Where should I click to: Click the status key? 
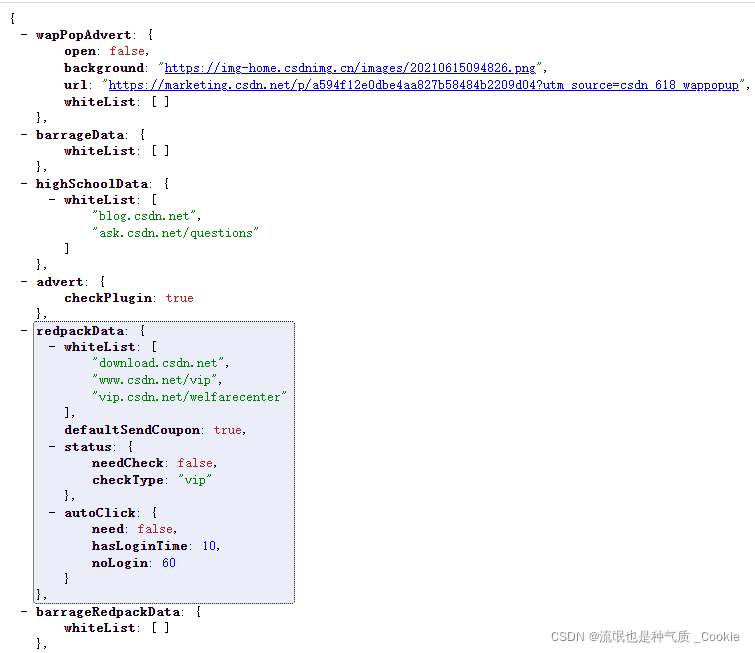pos(87,447)
